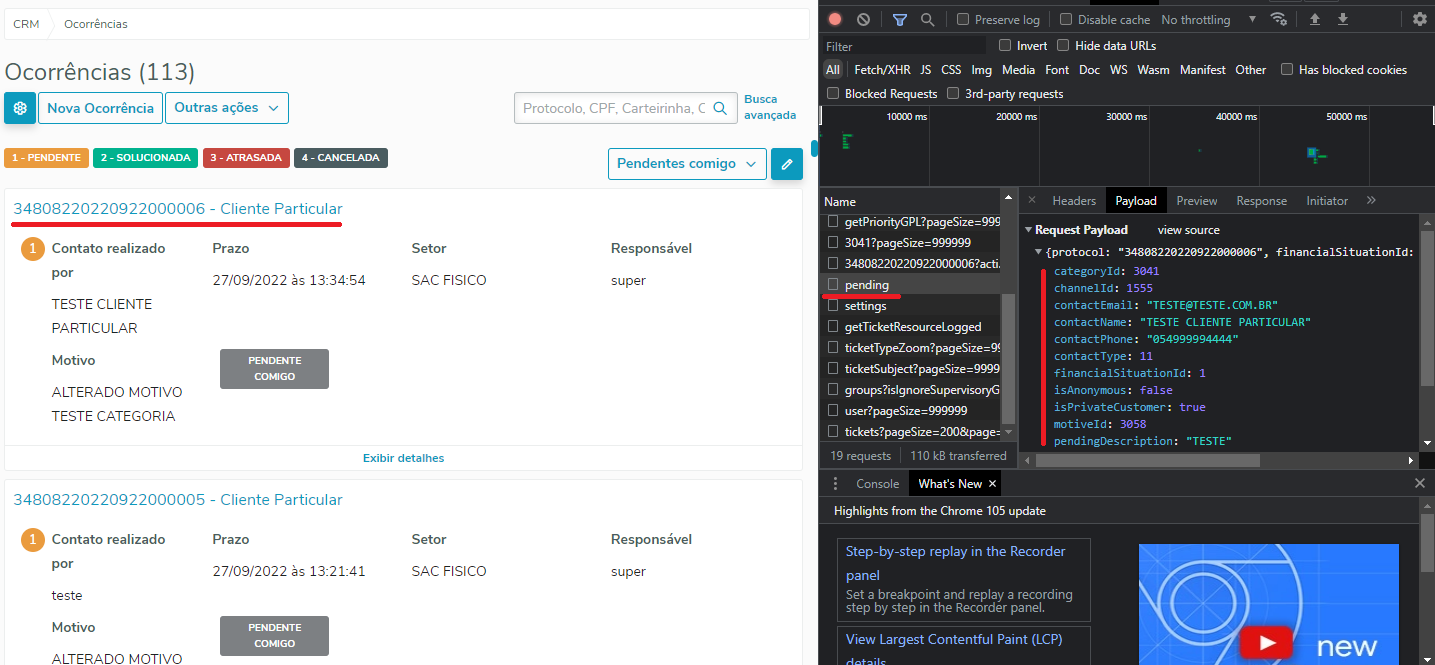This screenshot has height=665, width=1435.
Task: Export HAR file download arrow
Action: tap(1343, 19)
